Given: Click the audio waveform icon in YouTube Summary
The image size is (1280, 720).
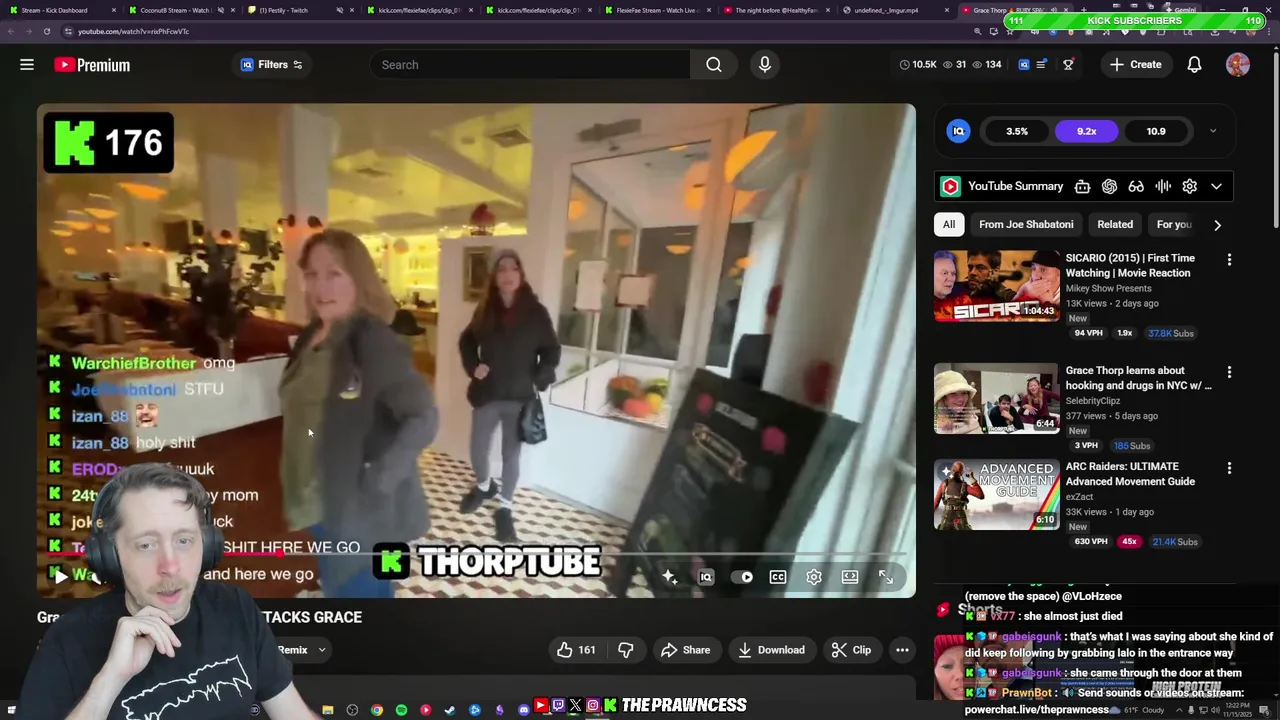Looking at the screenshot, I should click(1163, 186).
